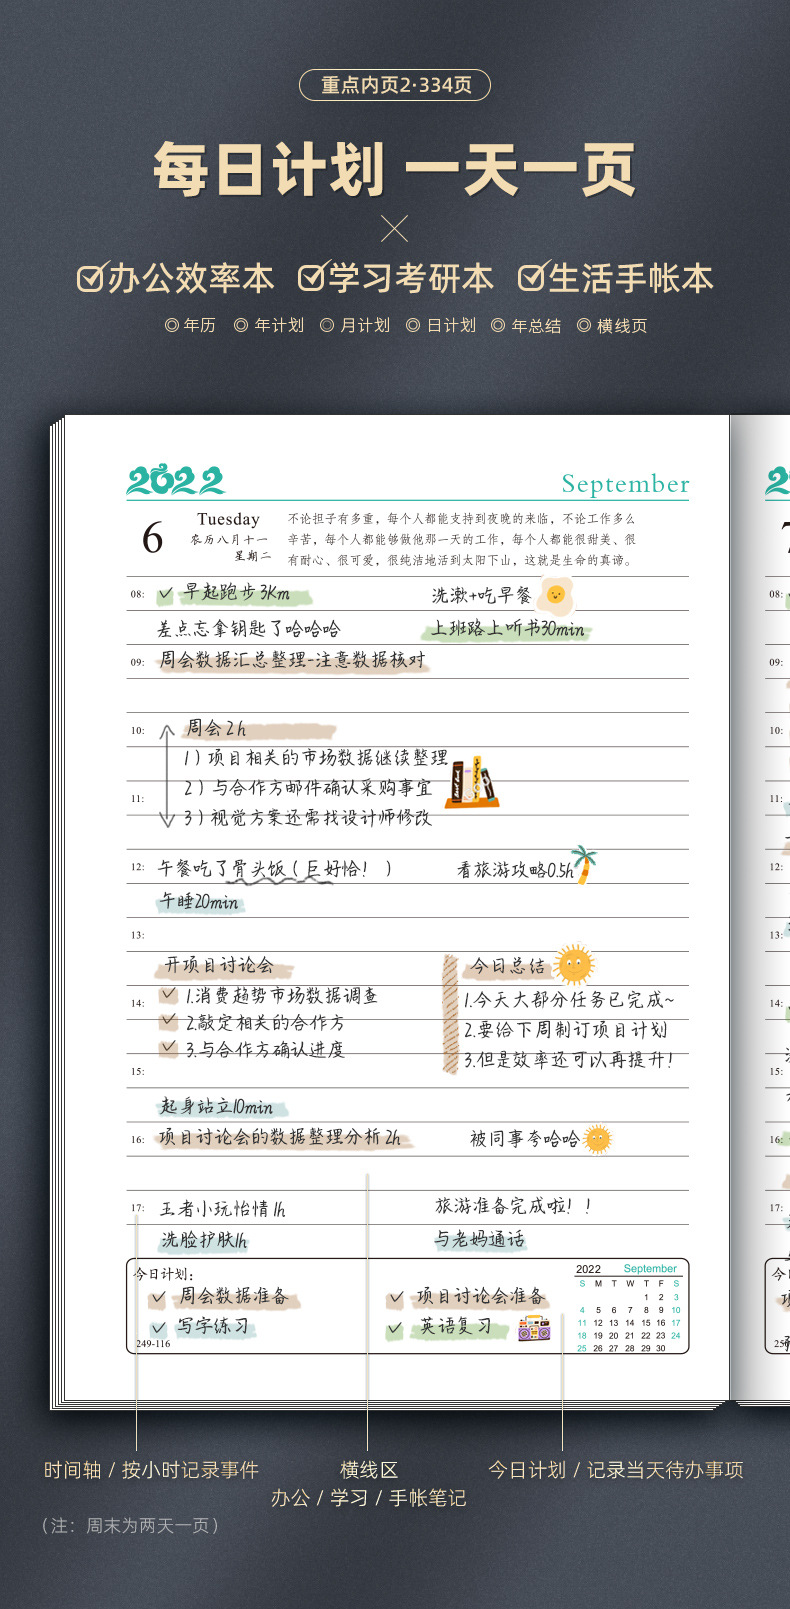Image resolution: width=790 pixels, height=1609 pixels.
Task: Click the X cross symbol below the title
Action: click(x=395, y=229)
